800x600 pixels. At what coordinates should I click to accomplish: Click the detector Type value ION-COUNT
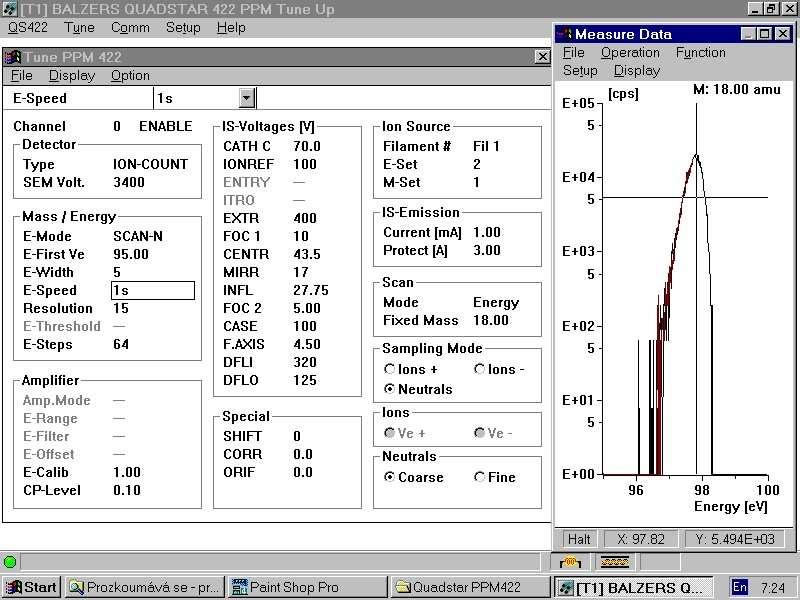[151, 164]
